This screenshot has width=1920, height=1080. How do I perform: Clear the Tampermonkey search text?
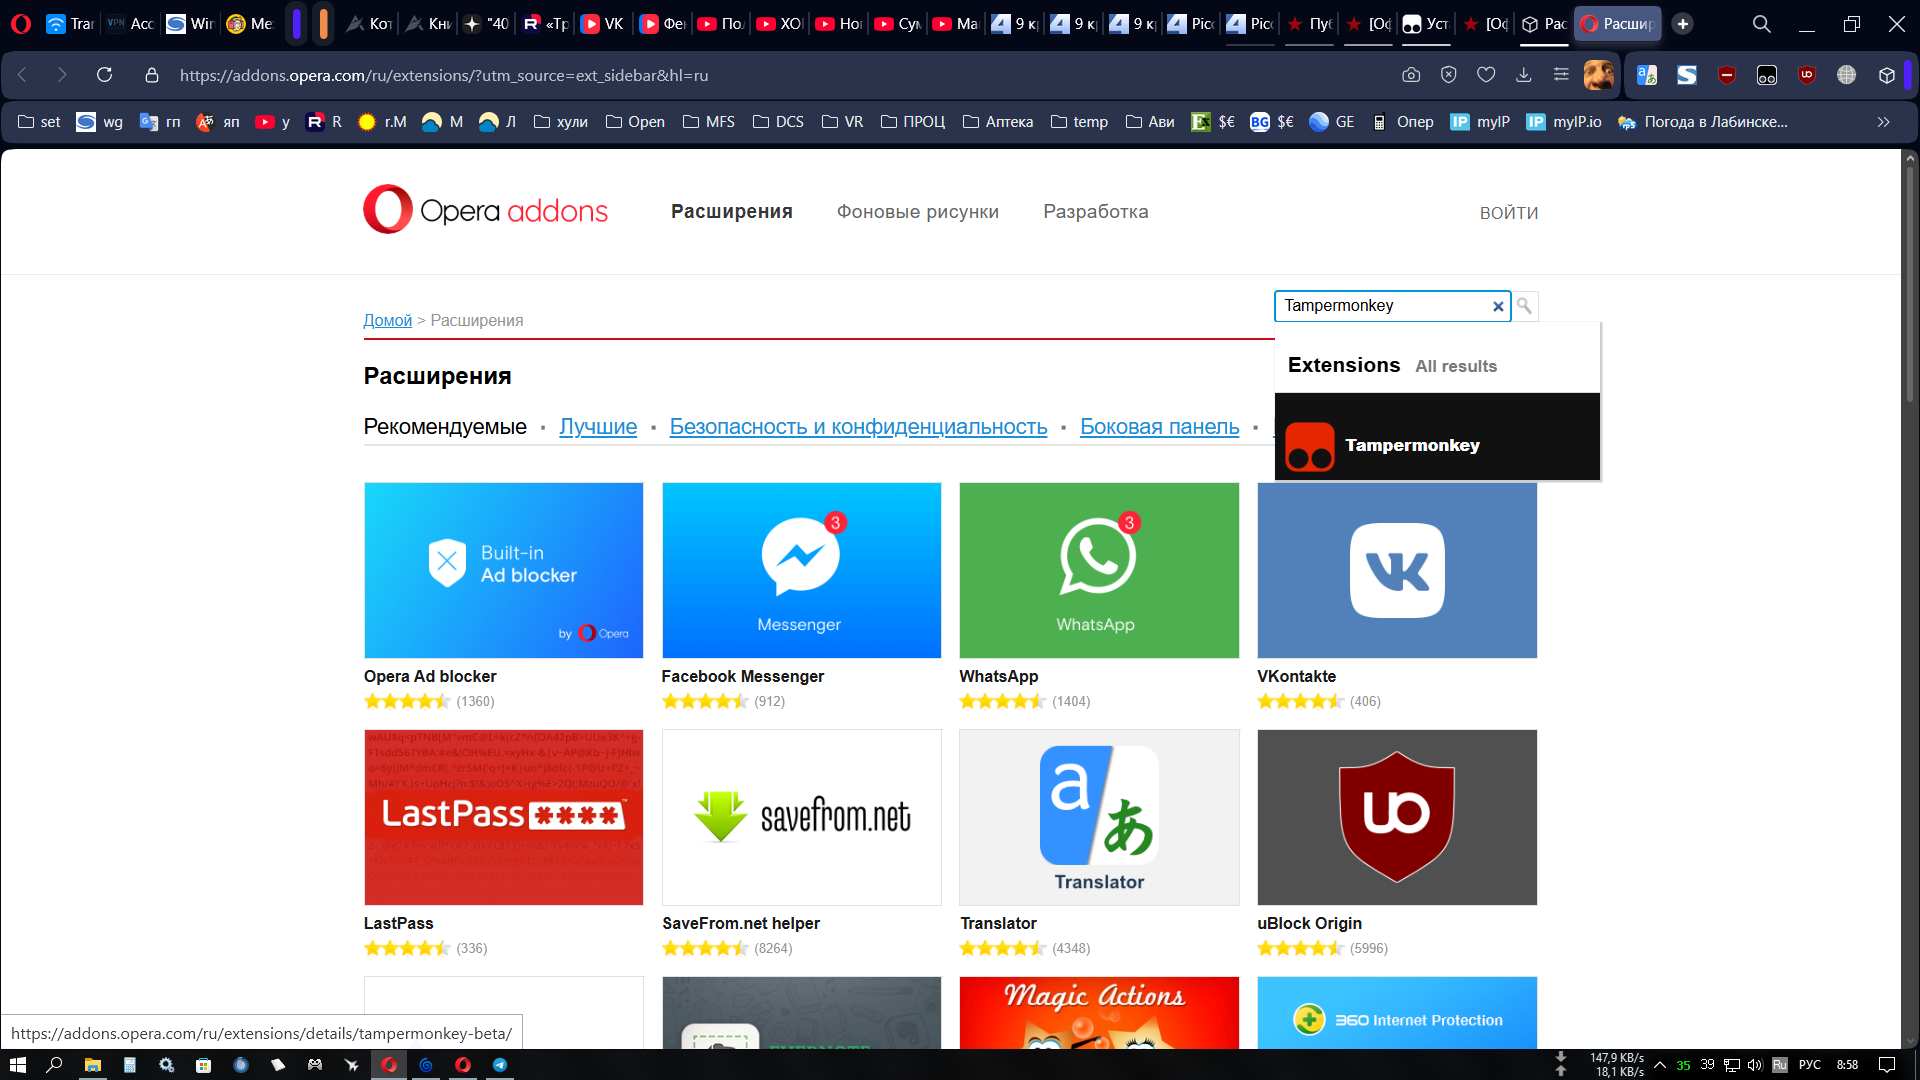pos(1498,307)
